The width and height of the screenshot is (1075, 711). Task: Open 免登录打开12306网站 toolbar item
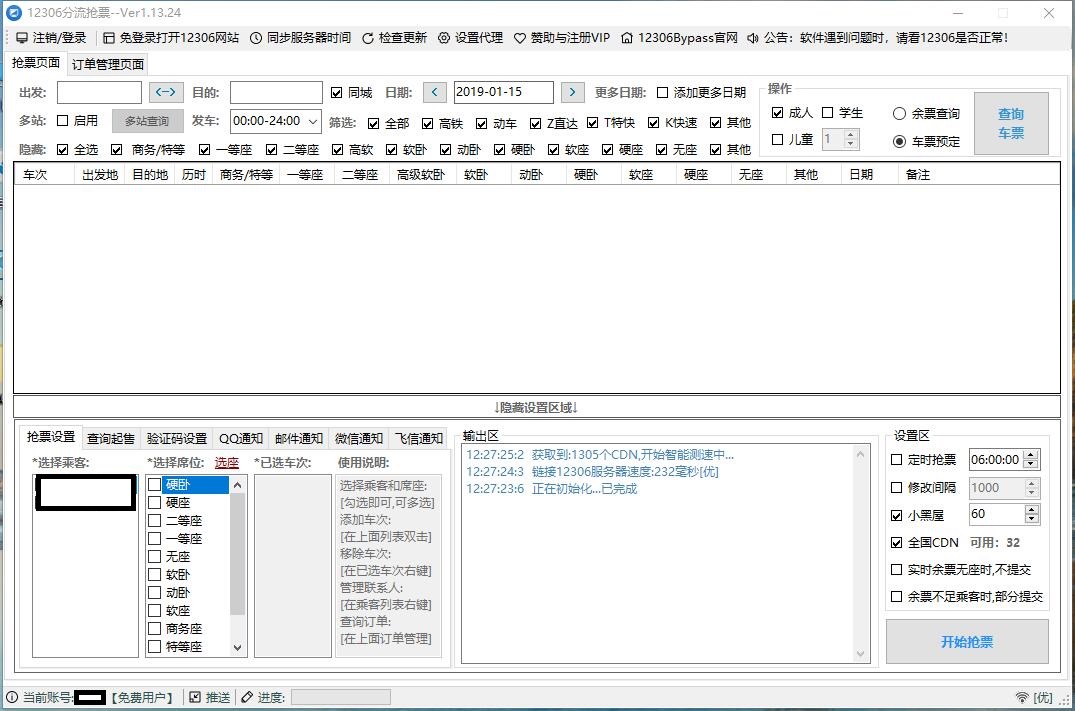171,38
